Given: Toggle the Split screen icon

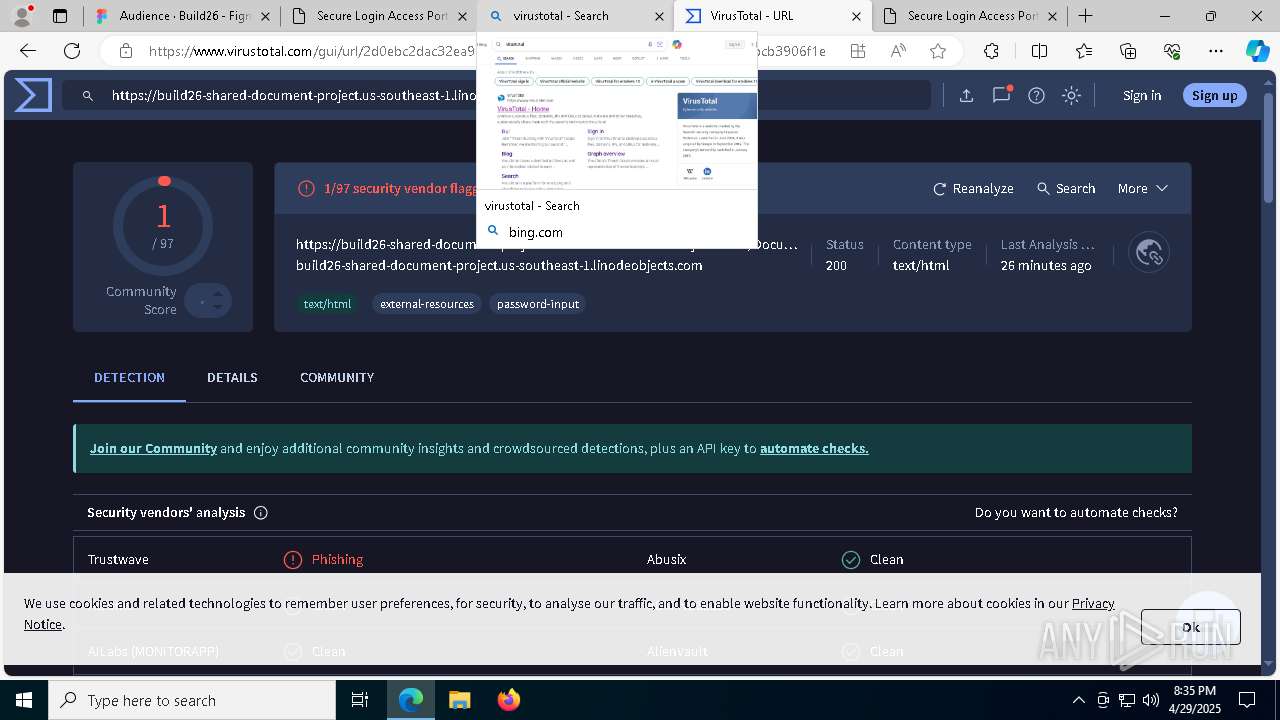Looking at the screenshot, I should (x=1039, y=51).
